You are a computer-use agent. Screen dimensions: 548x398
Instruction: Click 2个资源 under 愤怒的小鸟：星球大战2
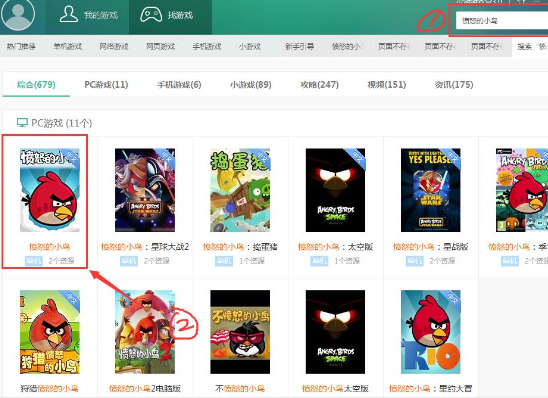[157, 261]
